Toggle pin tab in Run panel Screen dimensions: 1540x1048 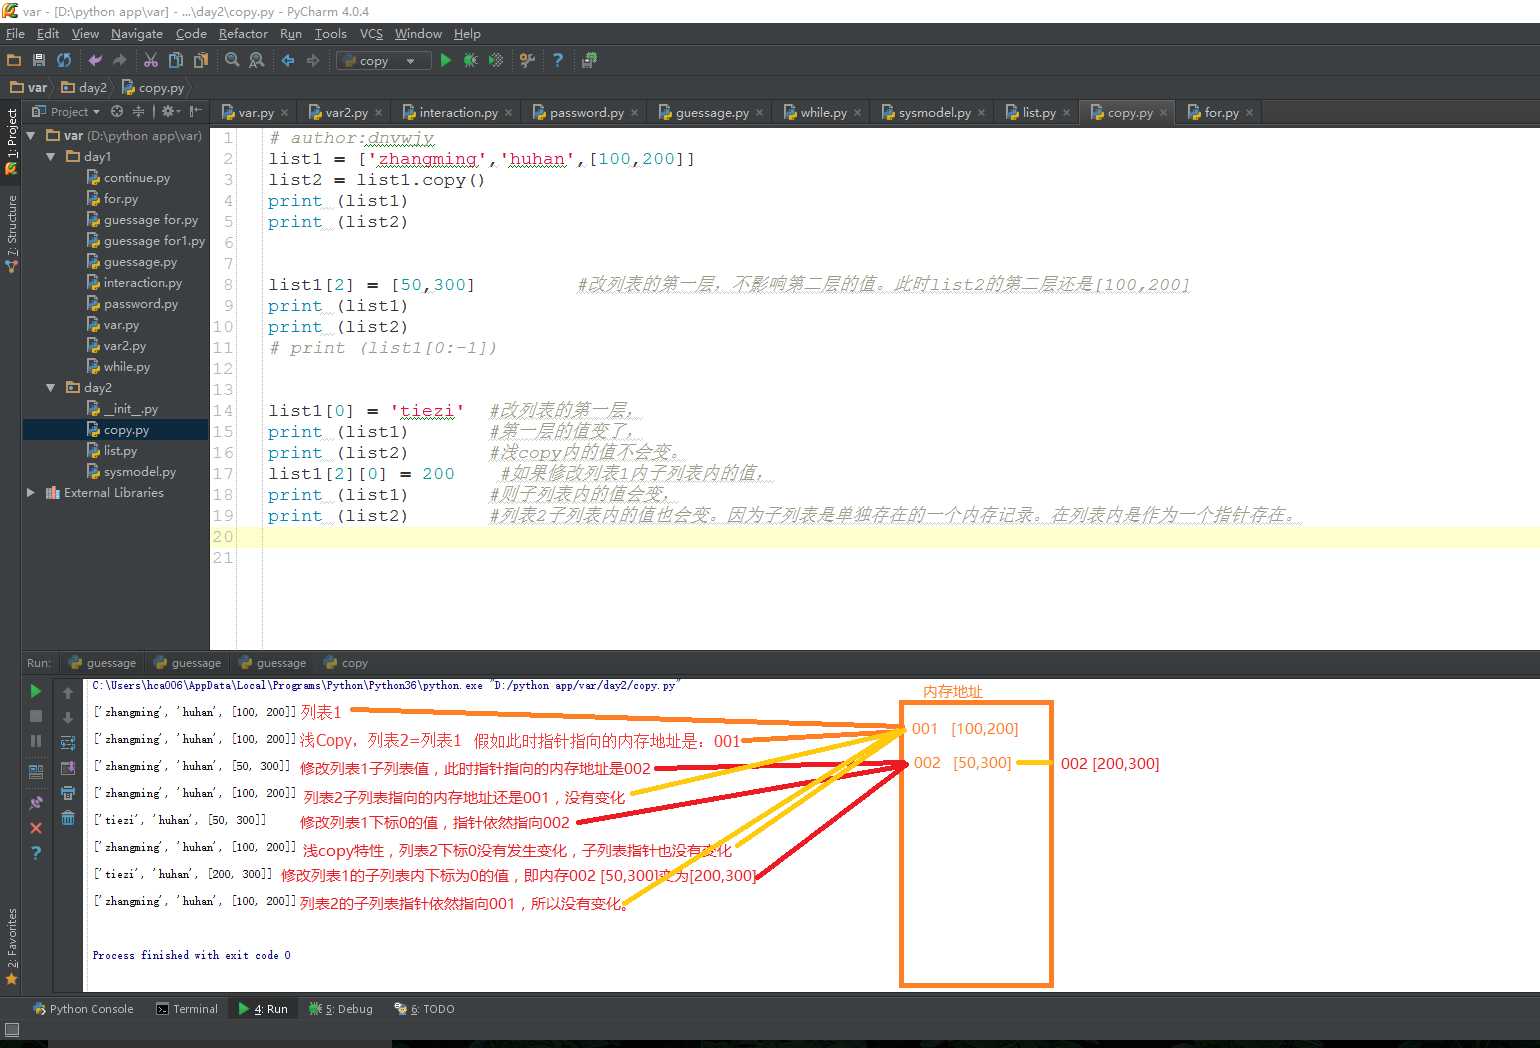(x=36, y=802)
